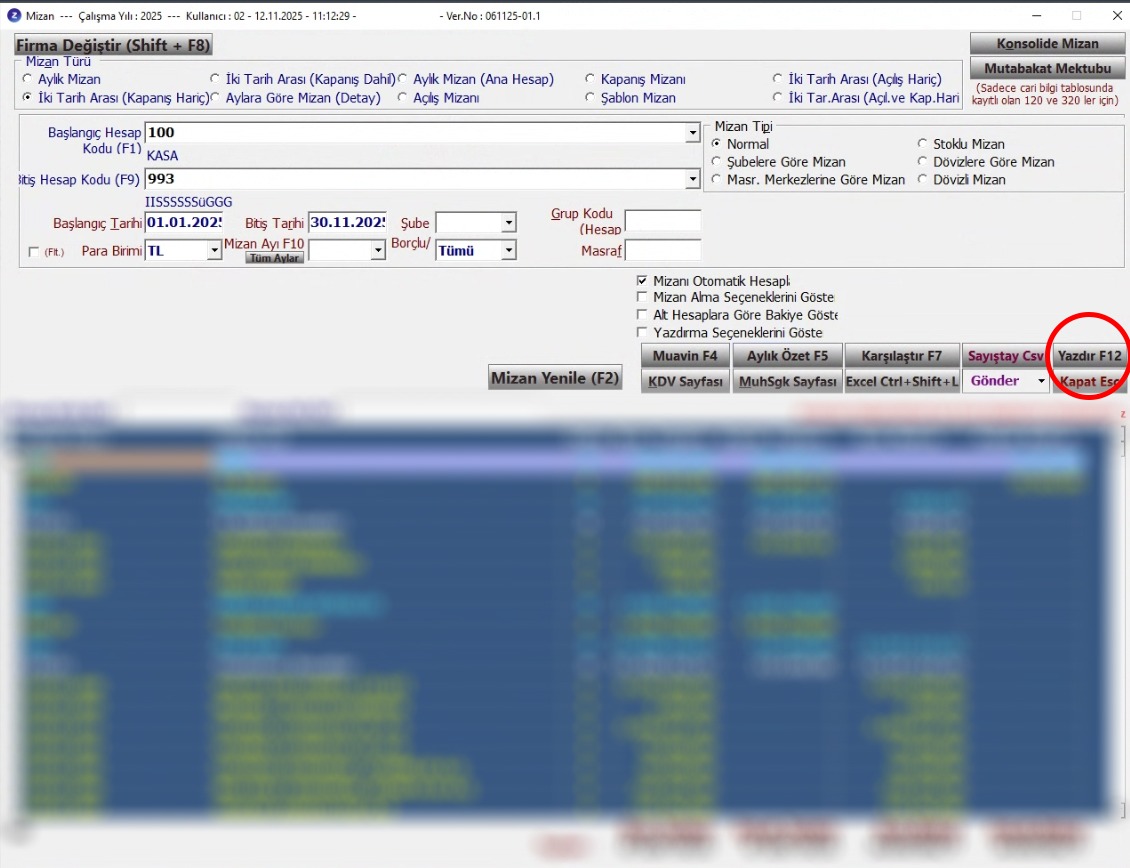1130x868 pixels.
Task: Click the Tüm Aylar small button
Action: (x=274, y=258)
